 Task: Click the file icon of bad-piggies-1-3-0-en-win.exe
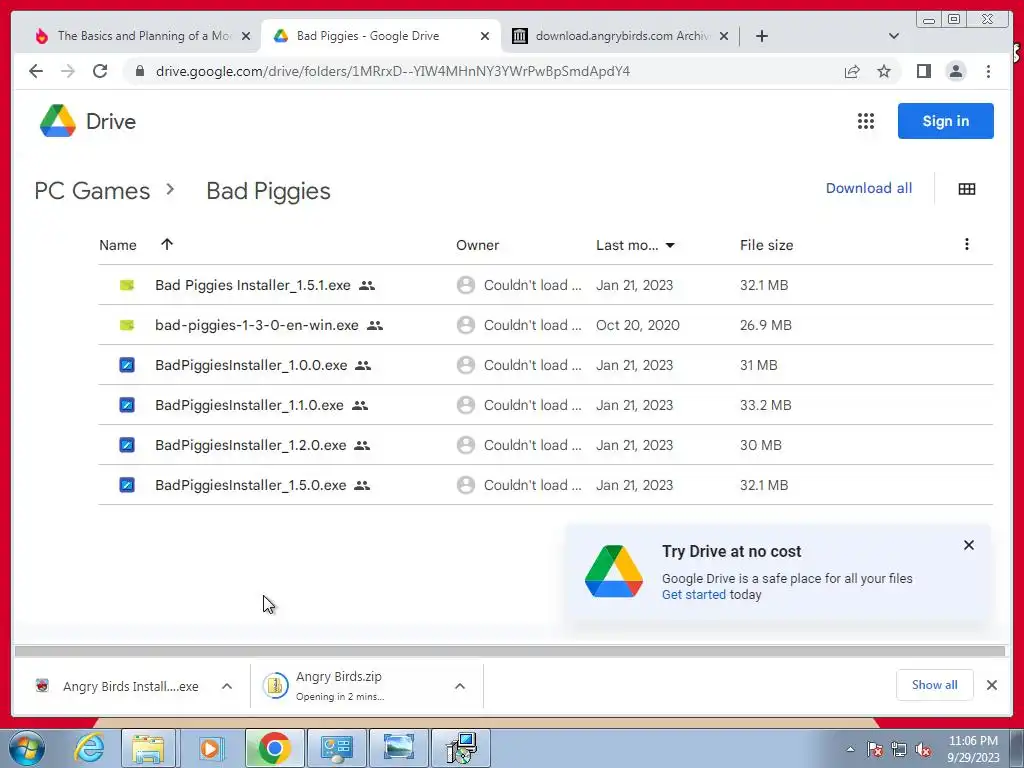tap(127, 325)
